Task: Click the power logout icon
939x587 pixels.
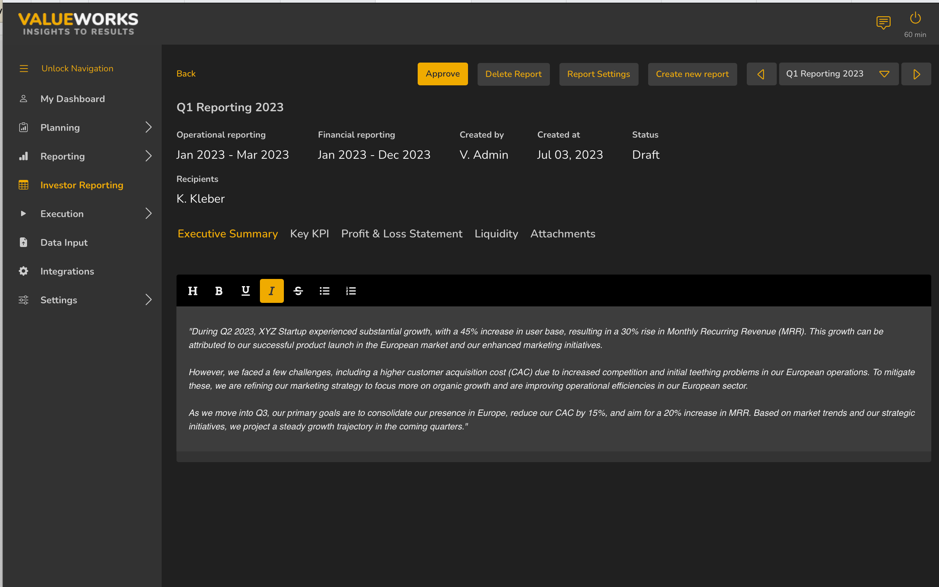Action: pos(915,18)
